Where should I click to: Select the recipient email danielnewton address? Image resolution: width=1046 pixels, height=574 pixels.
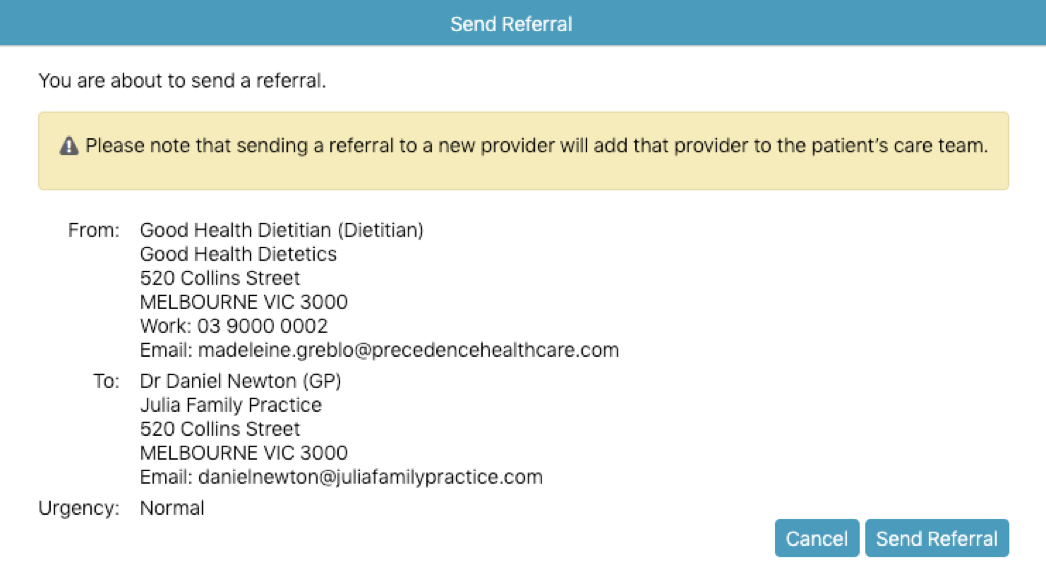click(x=370, y=477)
